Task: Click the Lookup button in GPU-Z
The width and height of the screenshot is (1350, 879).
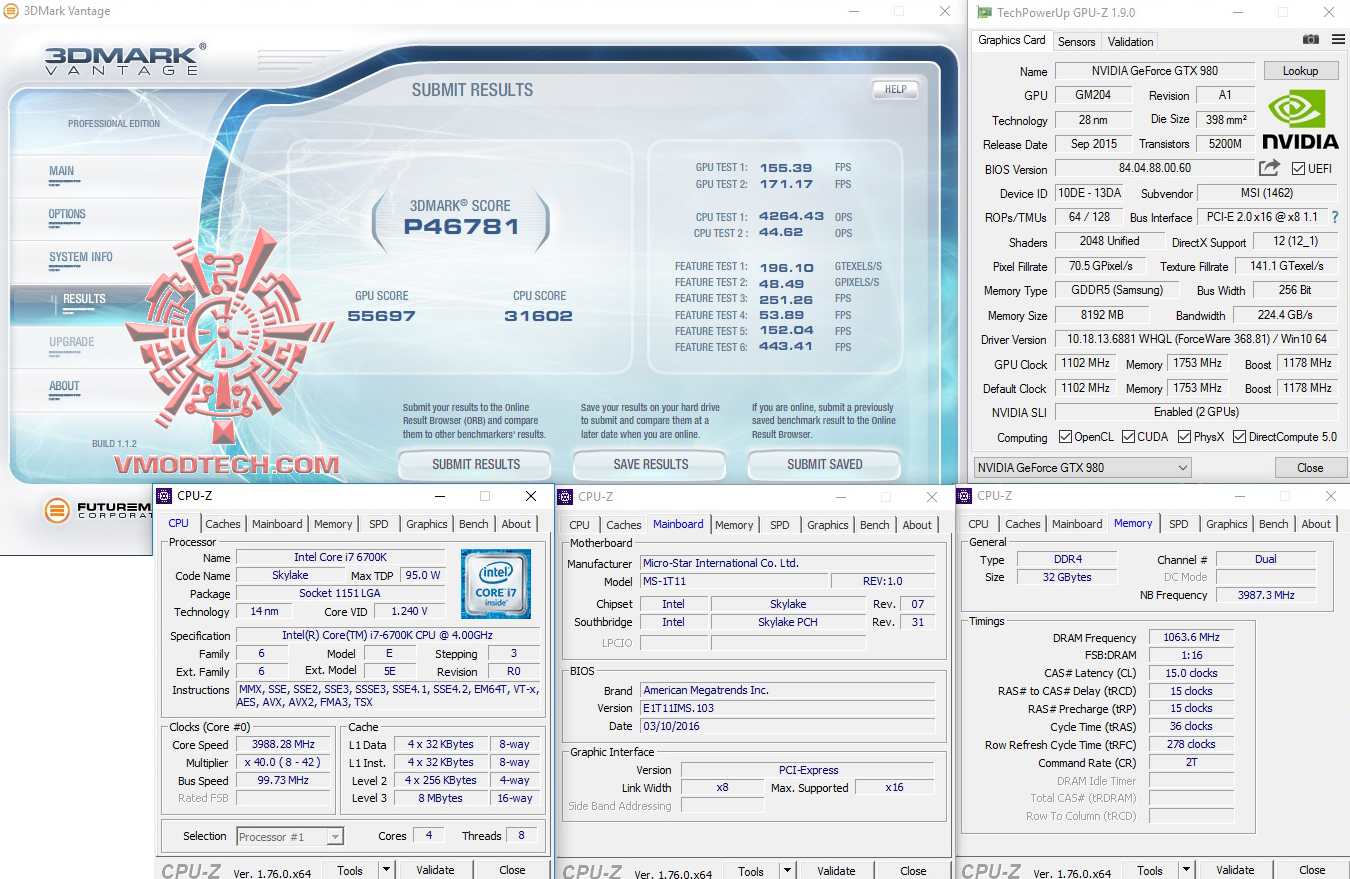Action: pyautogui.click(x=1301, y=70)
